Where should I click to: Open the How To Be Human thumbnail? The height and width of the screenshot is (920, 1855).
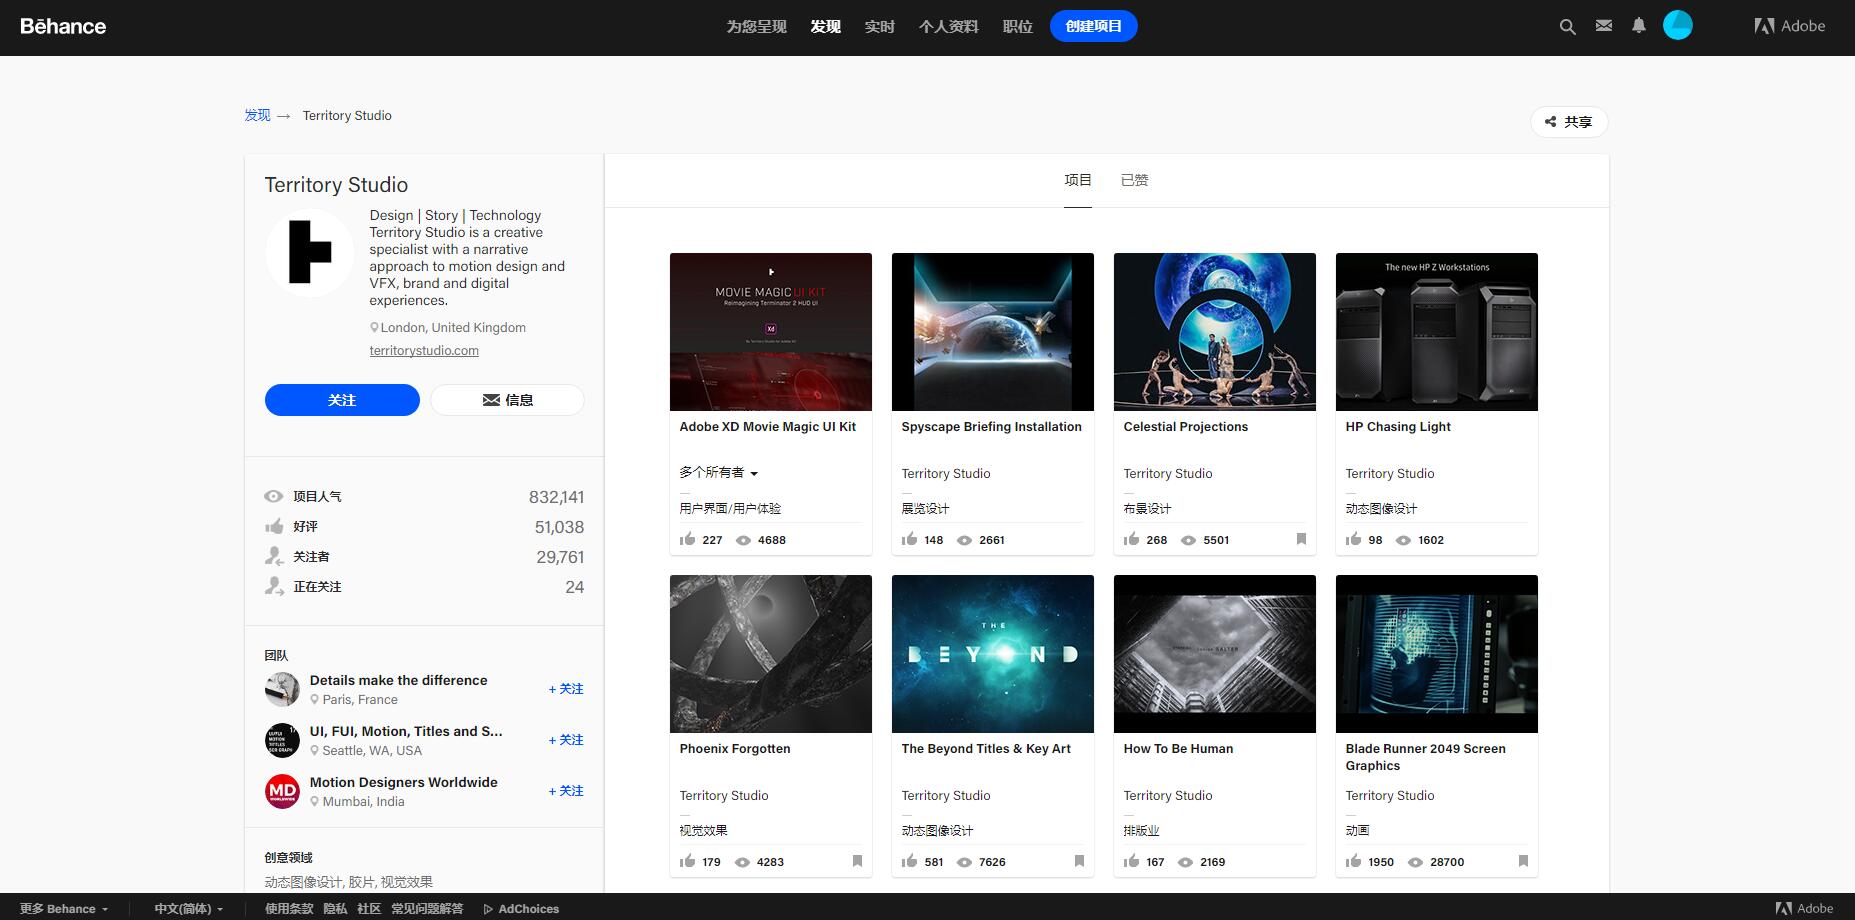pyautogui.click(x=1215, y=654)
